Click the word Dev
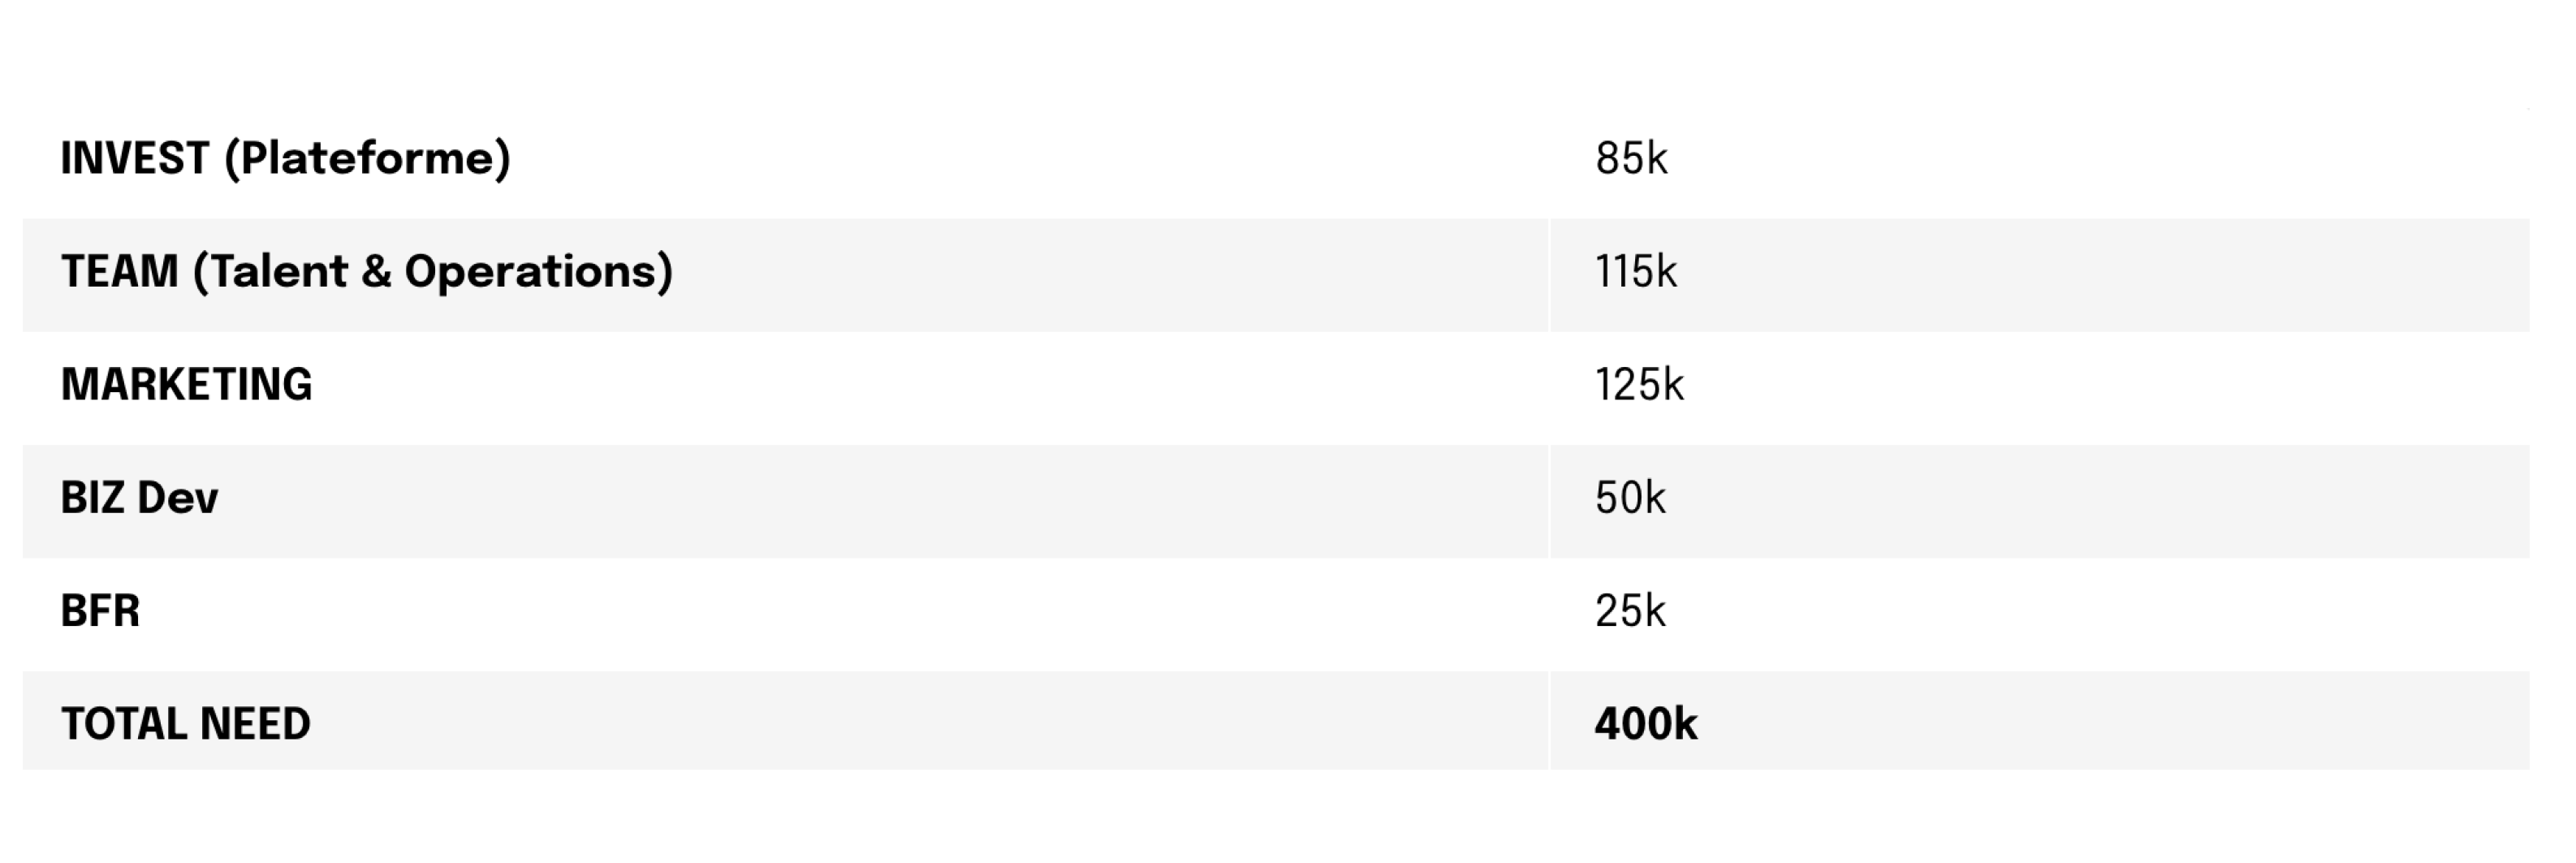 click(x=178, y=498)
